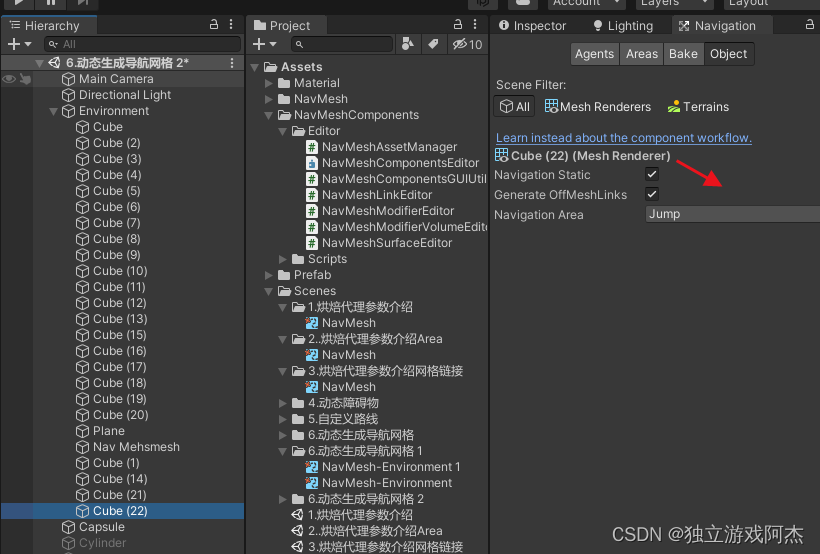
Task: Uncheck the Navigation Static checkbox
Action: point(652,174)
